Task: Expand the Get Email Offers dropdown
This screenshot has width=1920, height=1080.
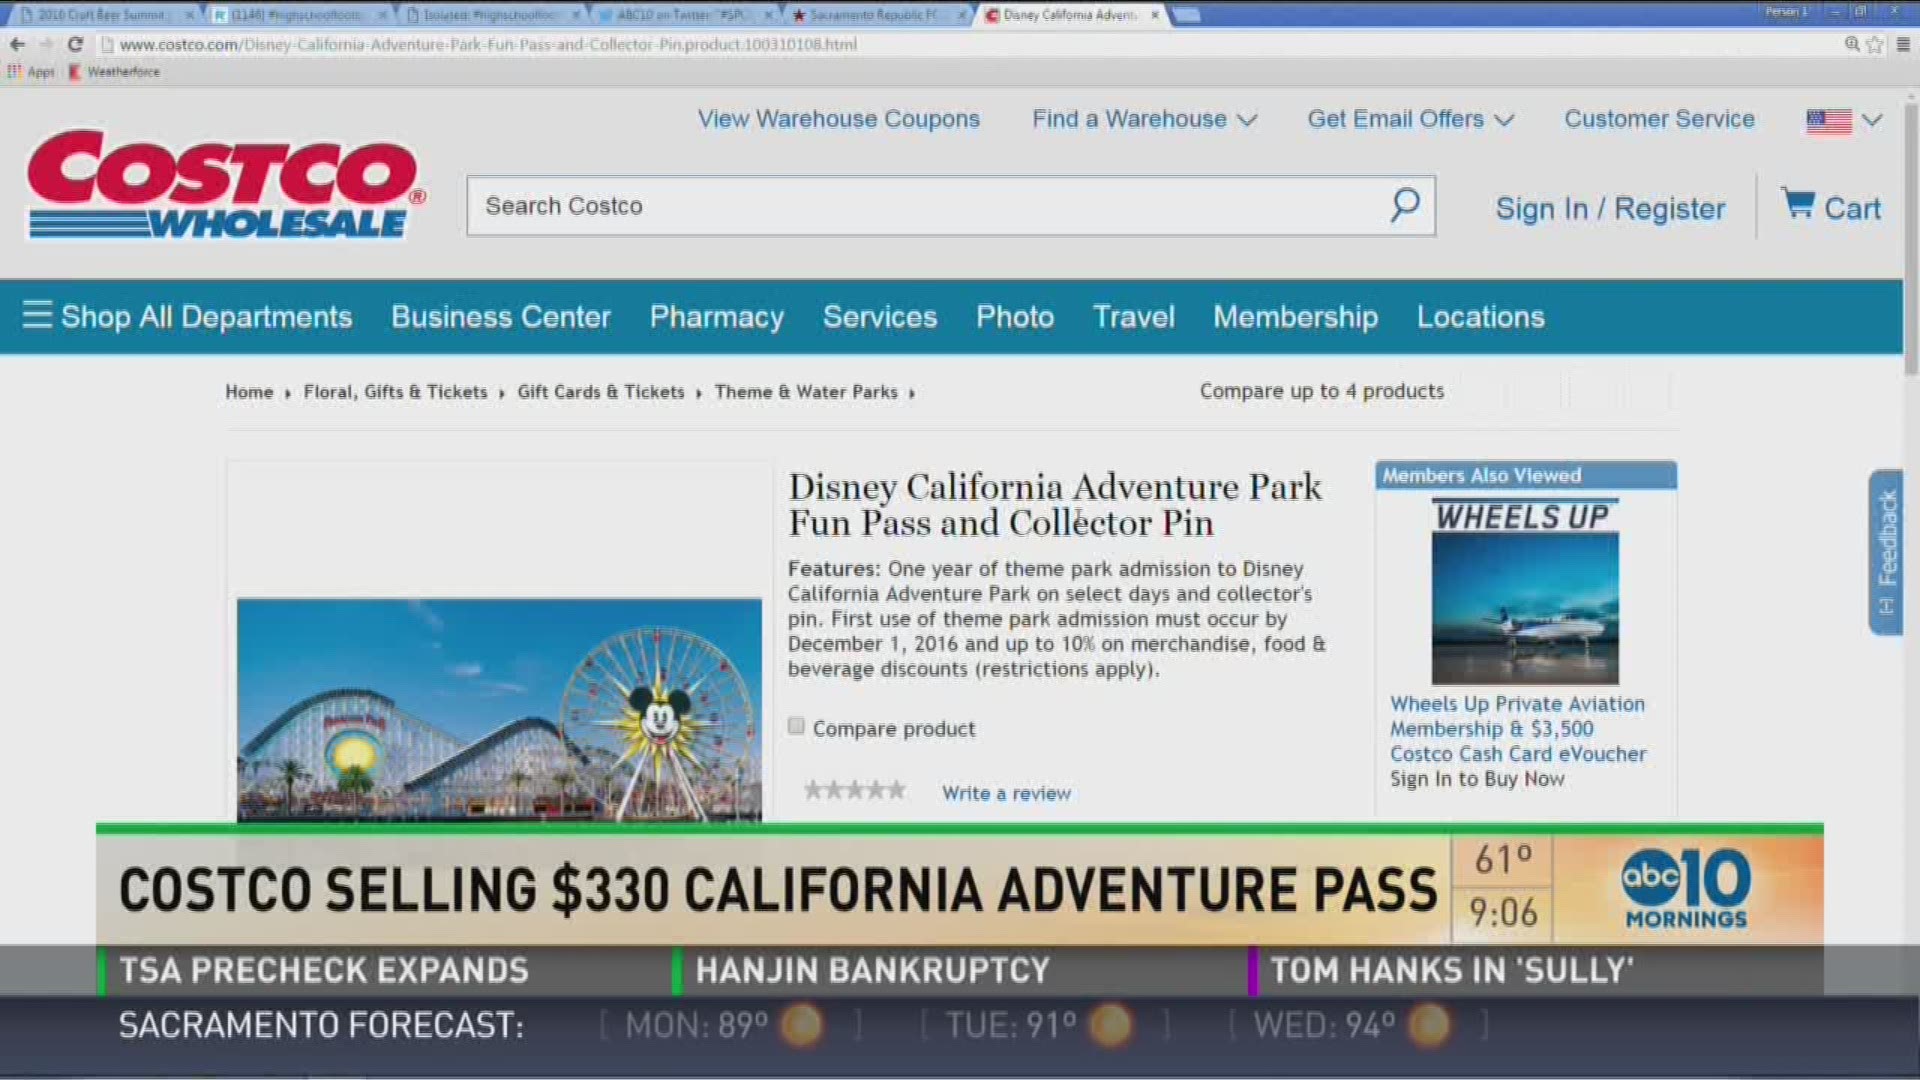Action: [x=1410, y=119]
